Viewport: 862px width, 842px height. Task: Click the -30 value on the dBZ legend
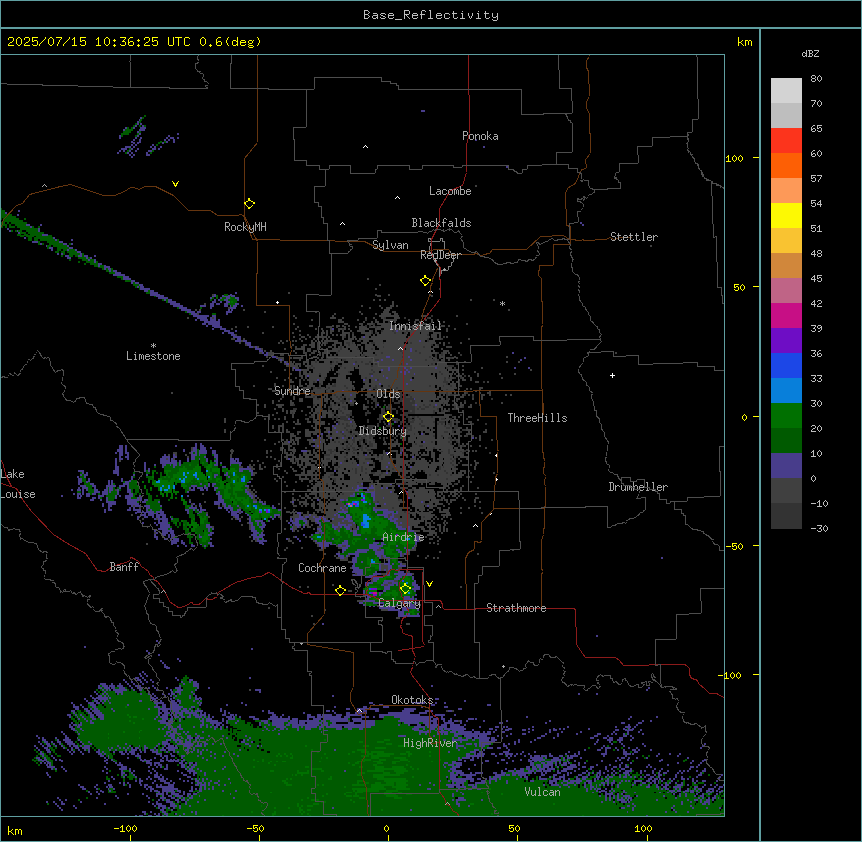819,528
